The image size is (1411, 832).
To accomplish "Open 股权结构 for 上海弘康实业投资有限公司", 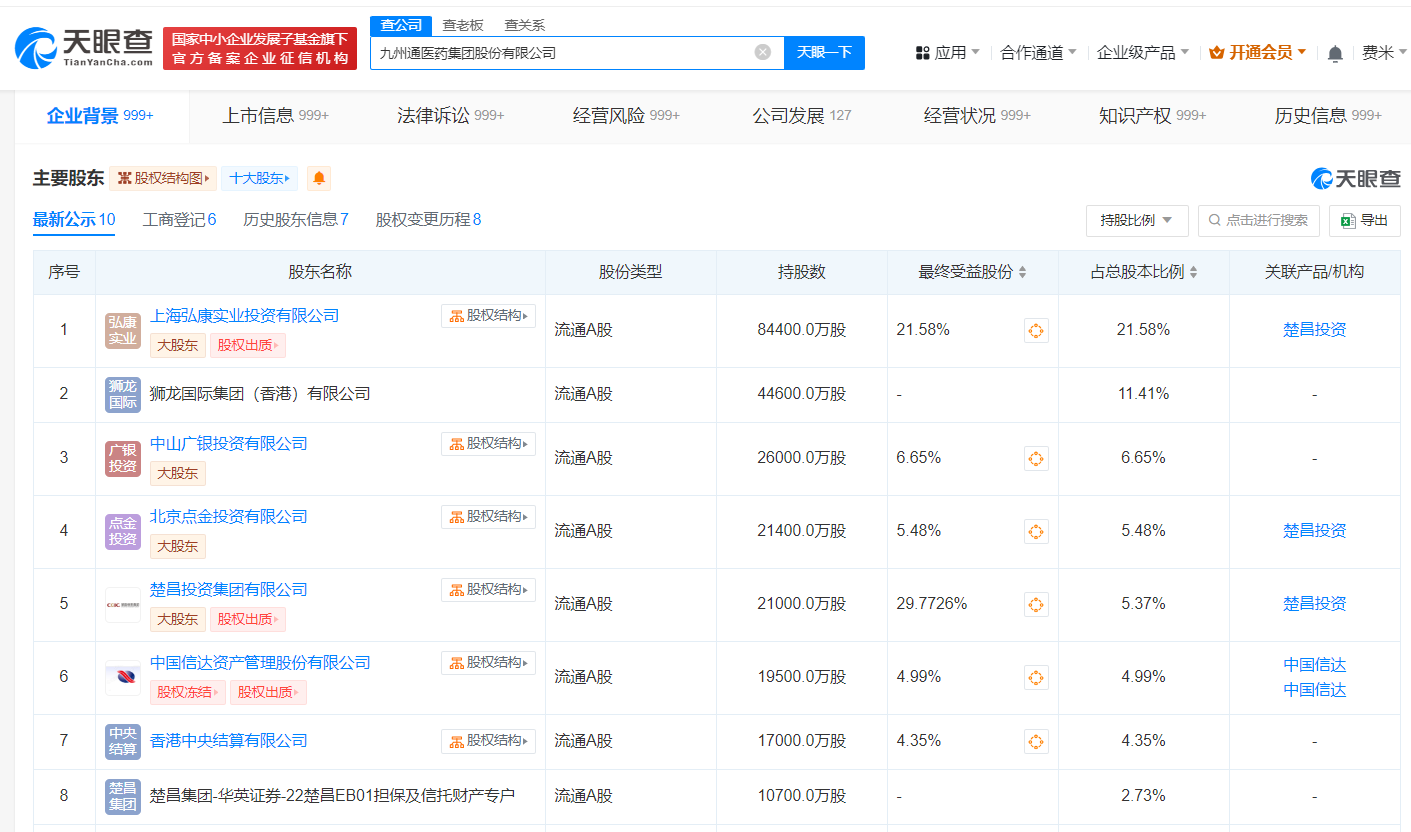I will 488,315.
